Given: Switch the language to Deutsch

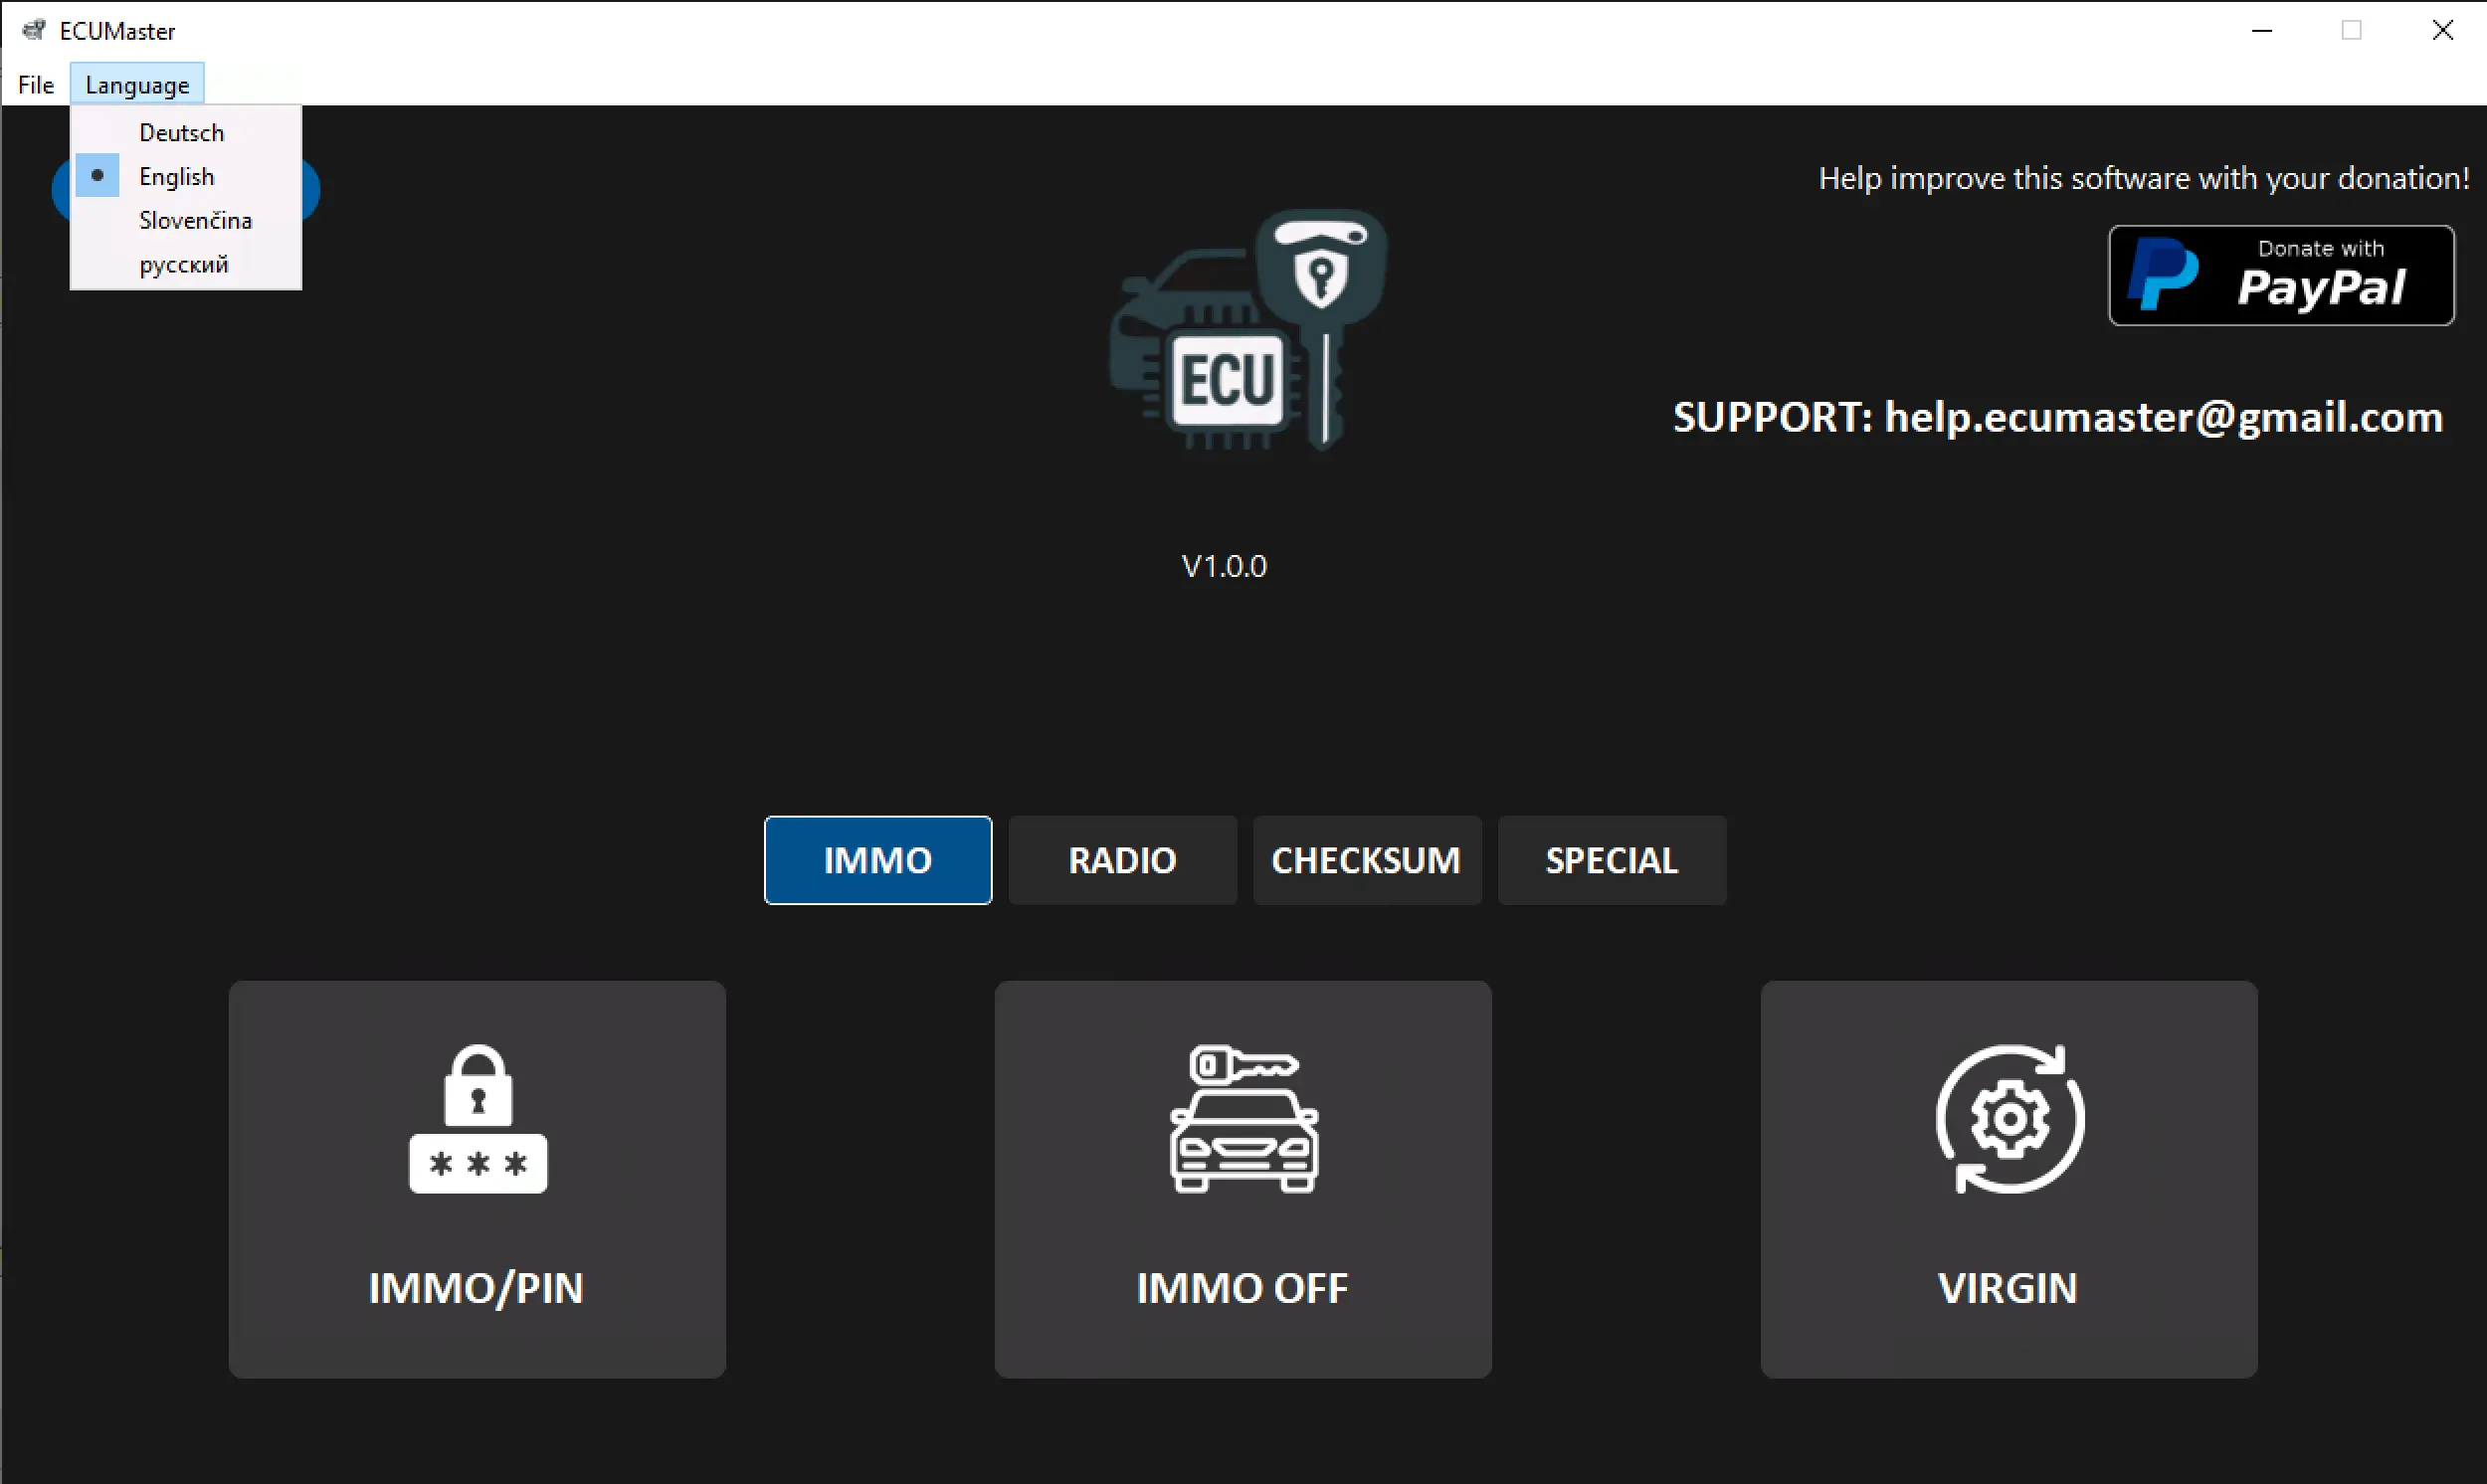Looking at the screenshot, I should pos(181,132).
